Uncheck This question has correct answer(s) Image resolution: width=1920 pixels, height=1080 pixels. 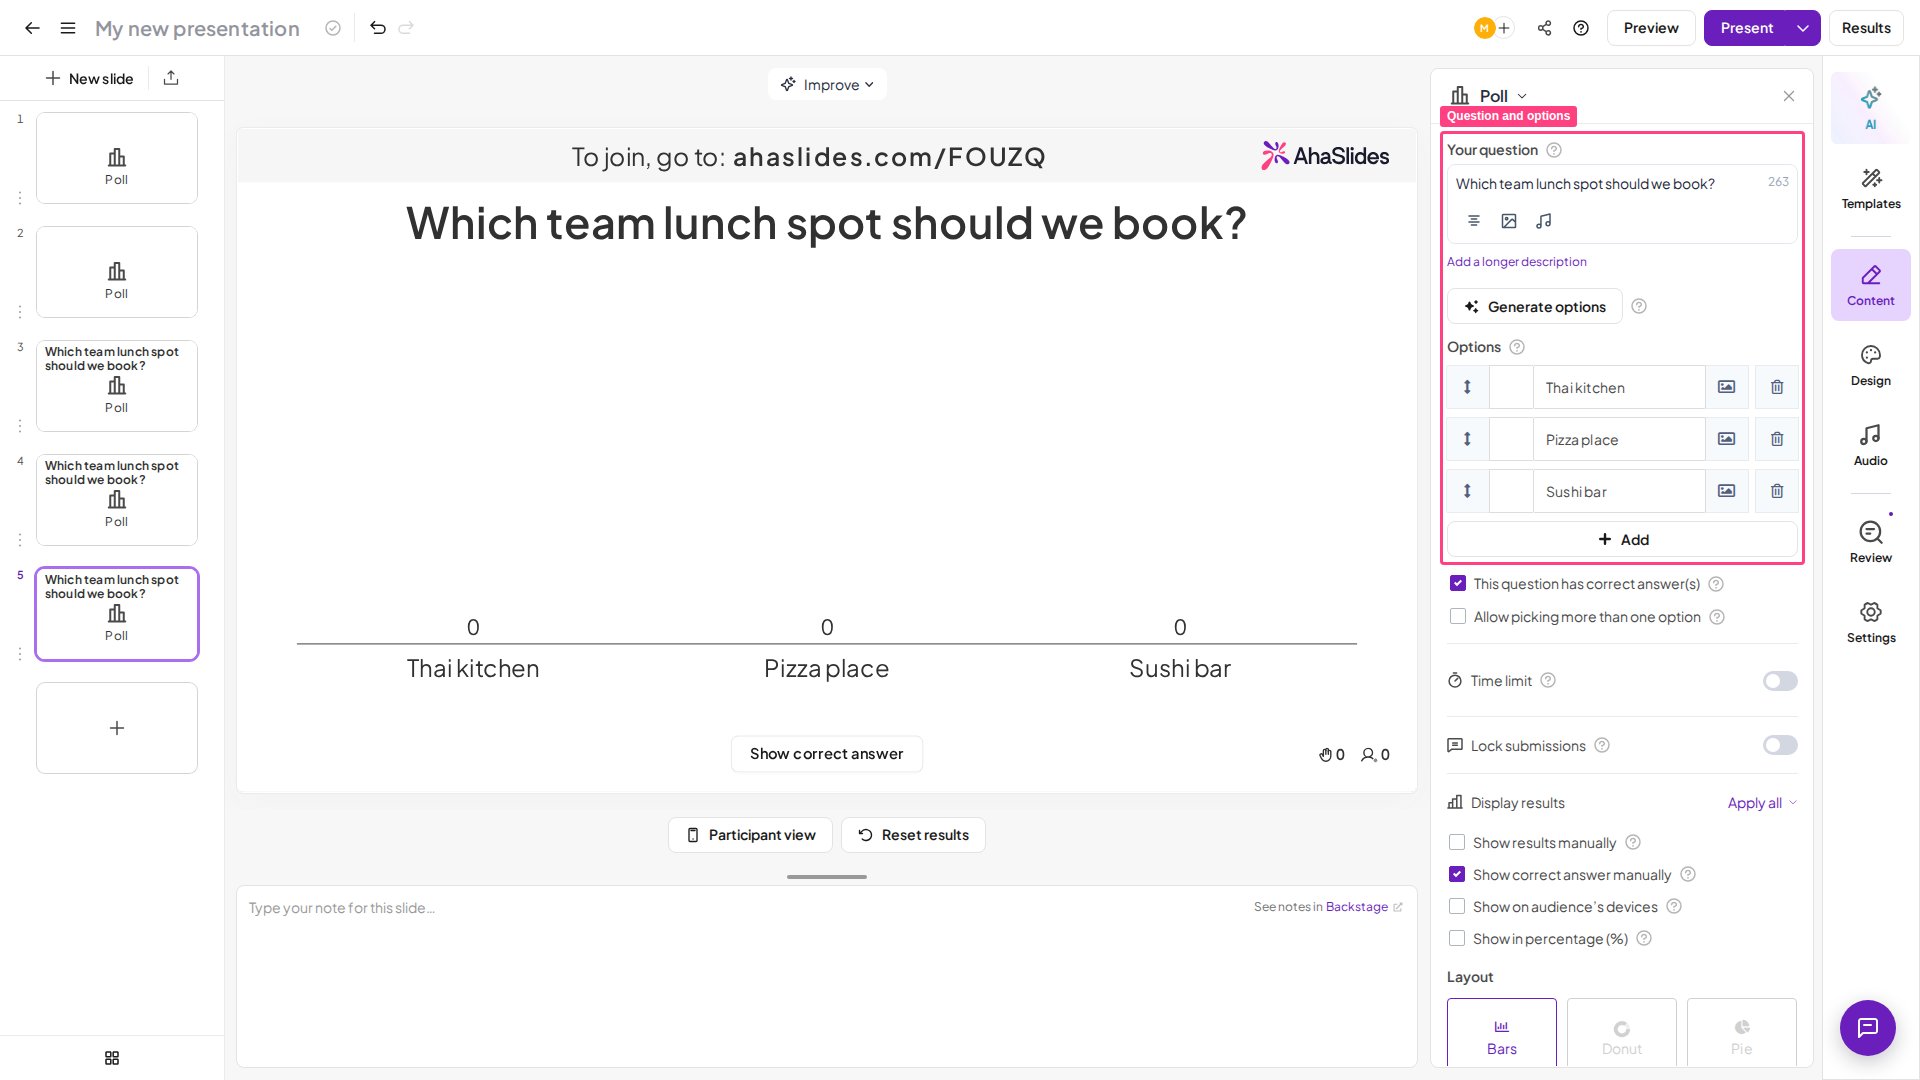coord(1458,584)
